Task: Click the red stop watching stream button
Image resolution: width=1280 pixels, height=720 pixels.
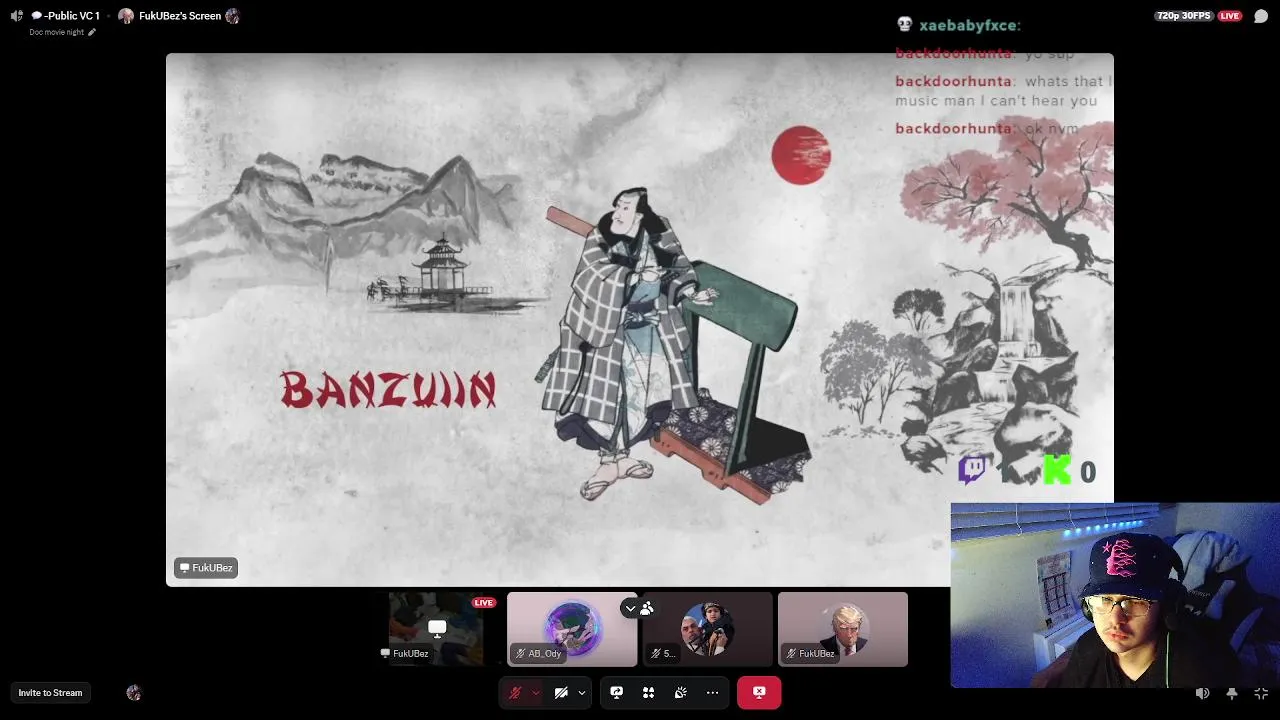Action: pos(759,692)
